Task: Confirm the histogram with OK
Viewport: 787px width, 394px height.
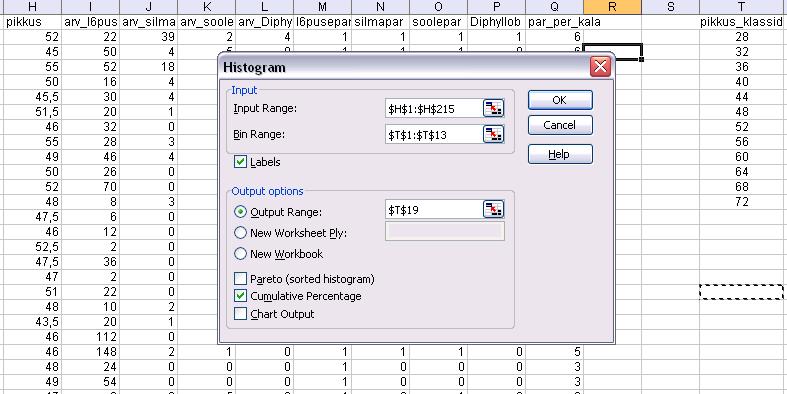Action: [560, 100]
